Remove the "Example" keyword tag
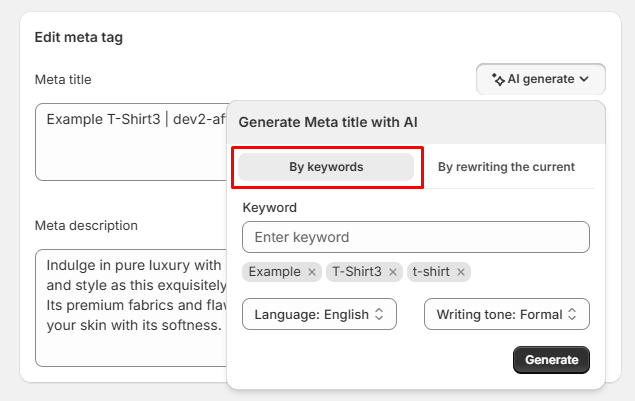Screen dimensions: 635x401 click(312, 272)
